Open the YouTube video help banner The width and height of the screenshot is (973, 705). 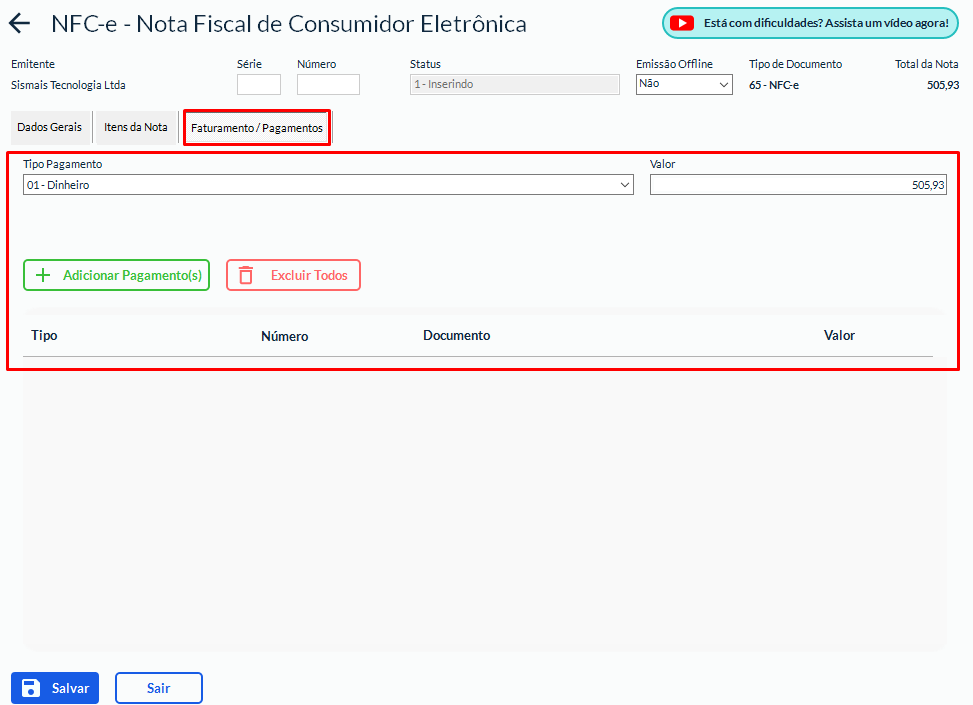tap(809, 23)
